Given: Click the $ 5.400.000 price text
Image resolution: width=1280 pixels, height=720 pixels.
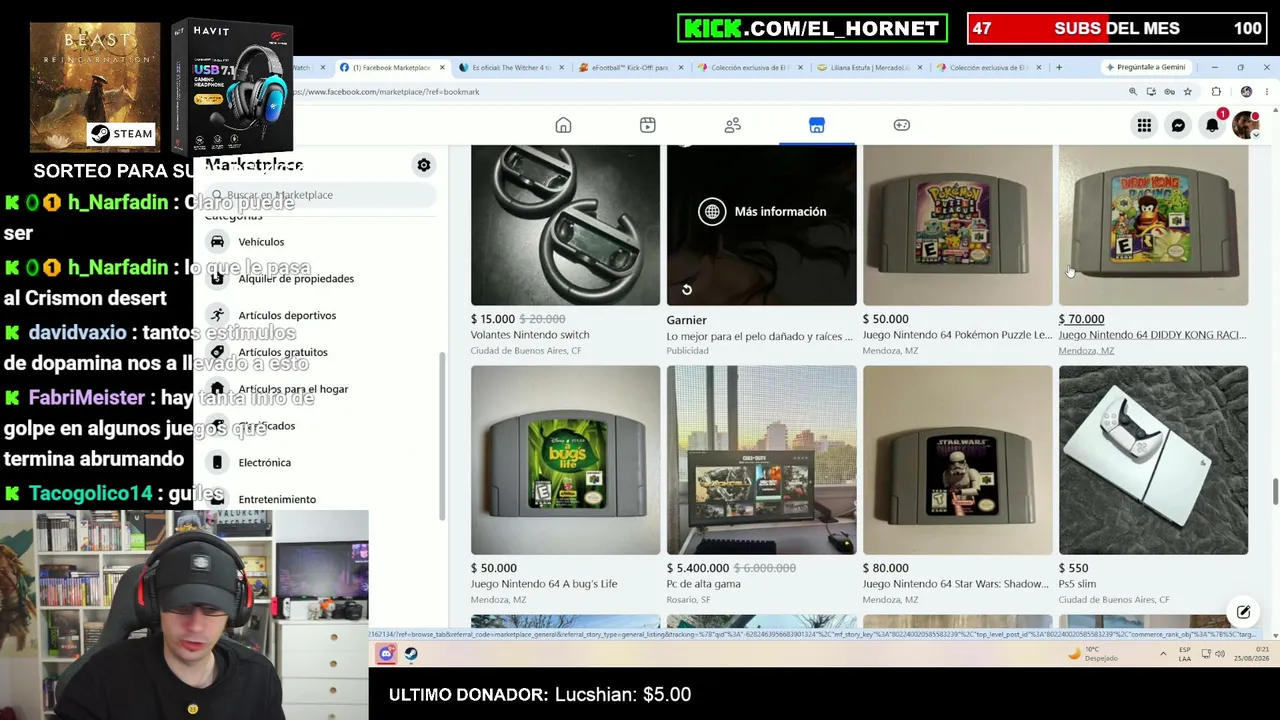Looking at the screenshot, I should [x=698, y=568].
